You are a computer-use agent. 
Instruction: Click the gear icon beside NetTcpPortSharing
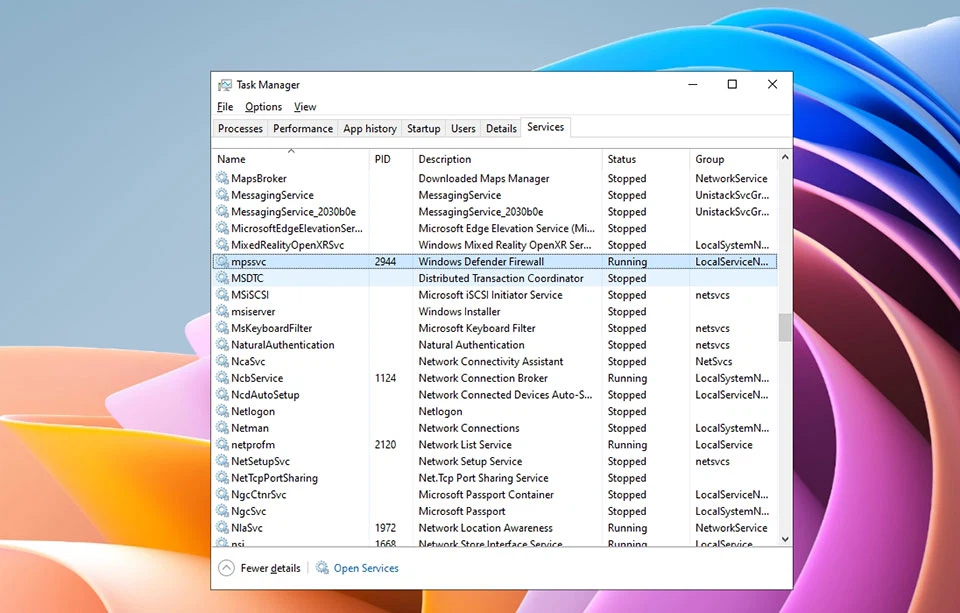222,478
